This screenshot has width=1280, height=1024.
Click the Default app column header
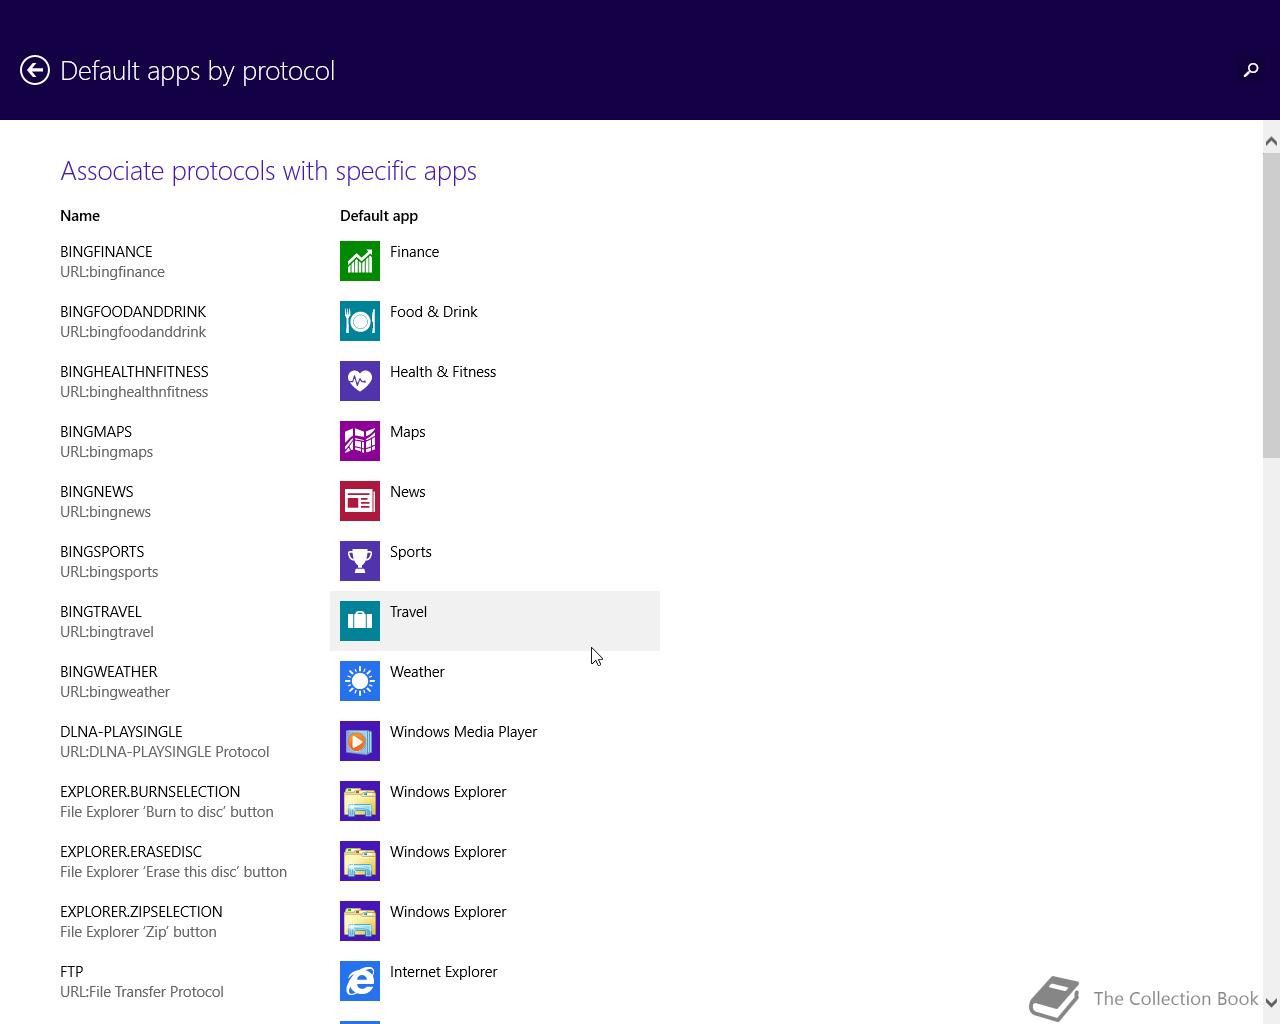click(379, 216)
